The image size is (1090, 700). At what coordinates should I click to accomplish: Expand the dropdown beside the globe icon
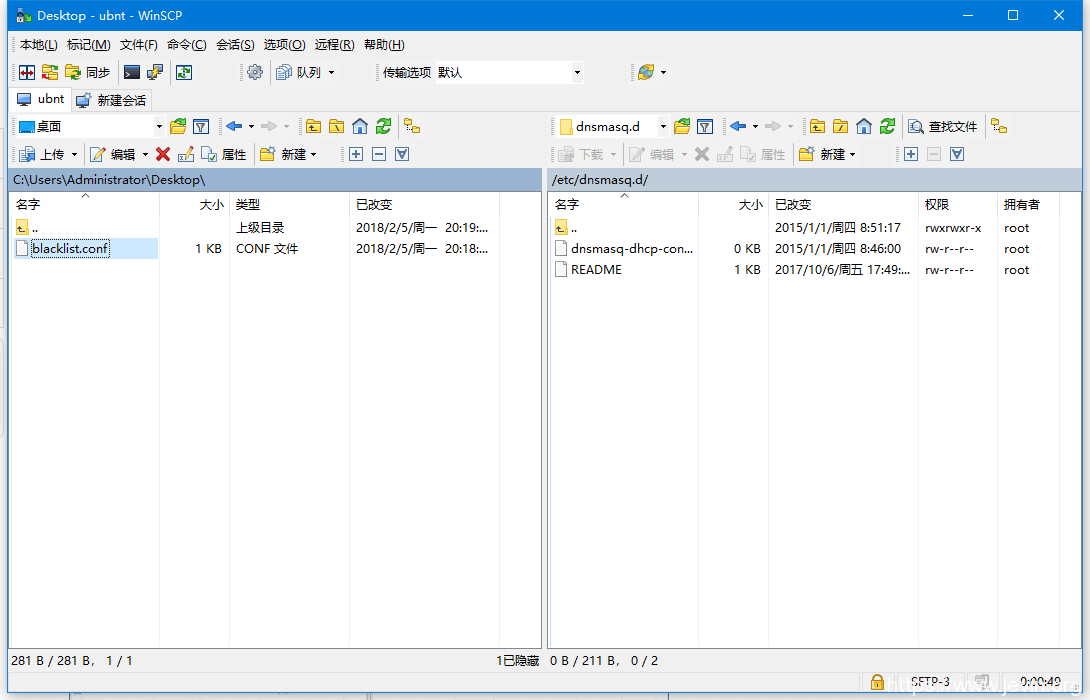click(663, 72)
